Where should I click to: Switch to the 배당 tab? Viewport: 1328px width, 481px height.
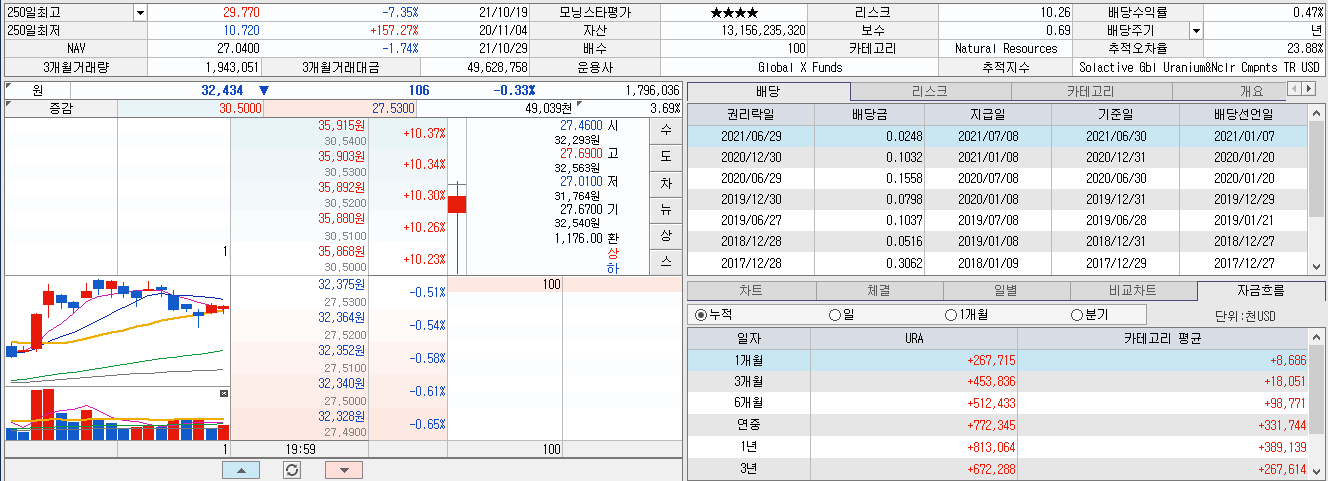pos(768,91)
